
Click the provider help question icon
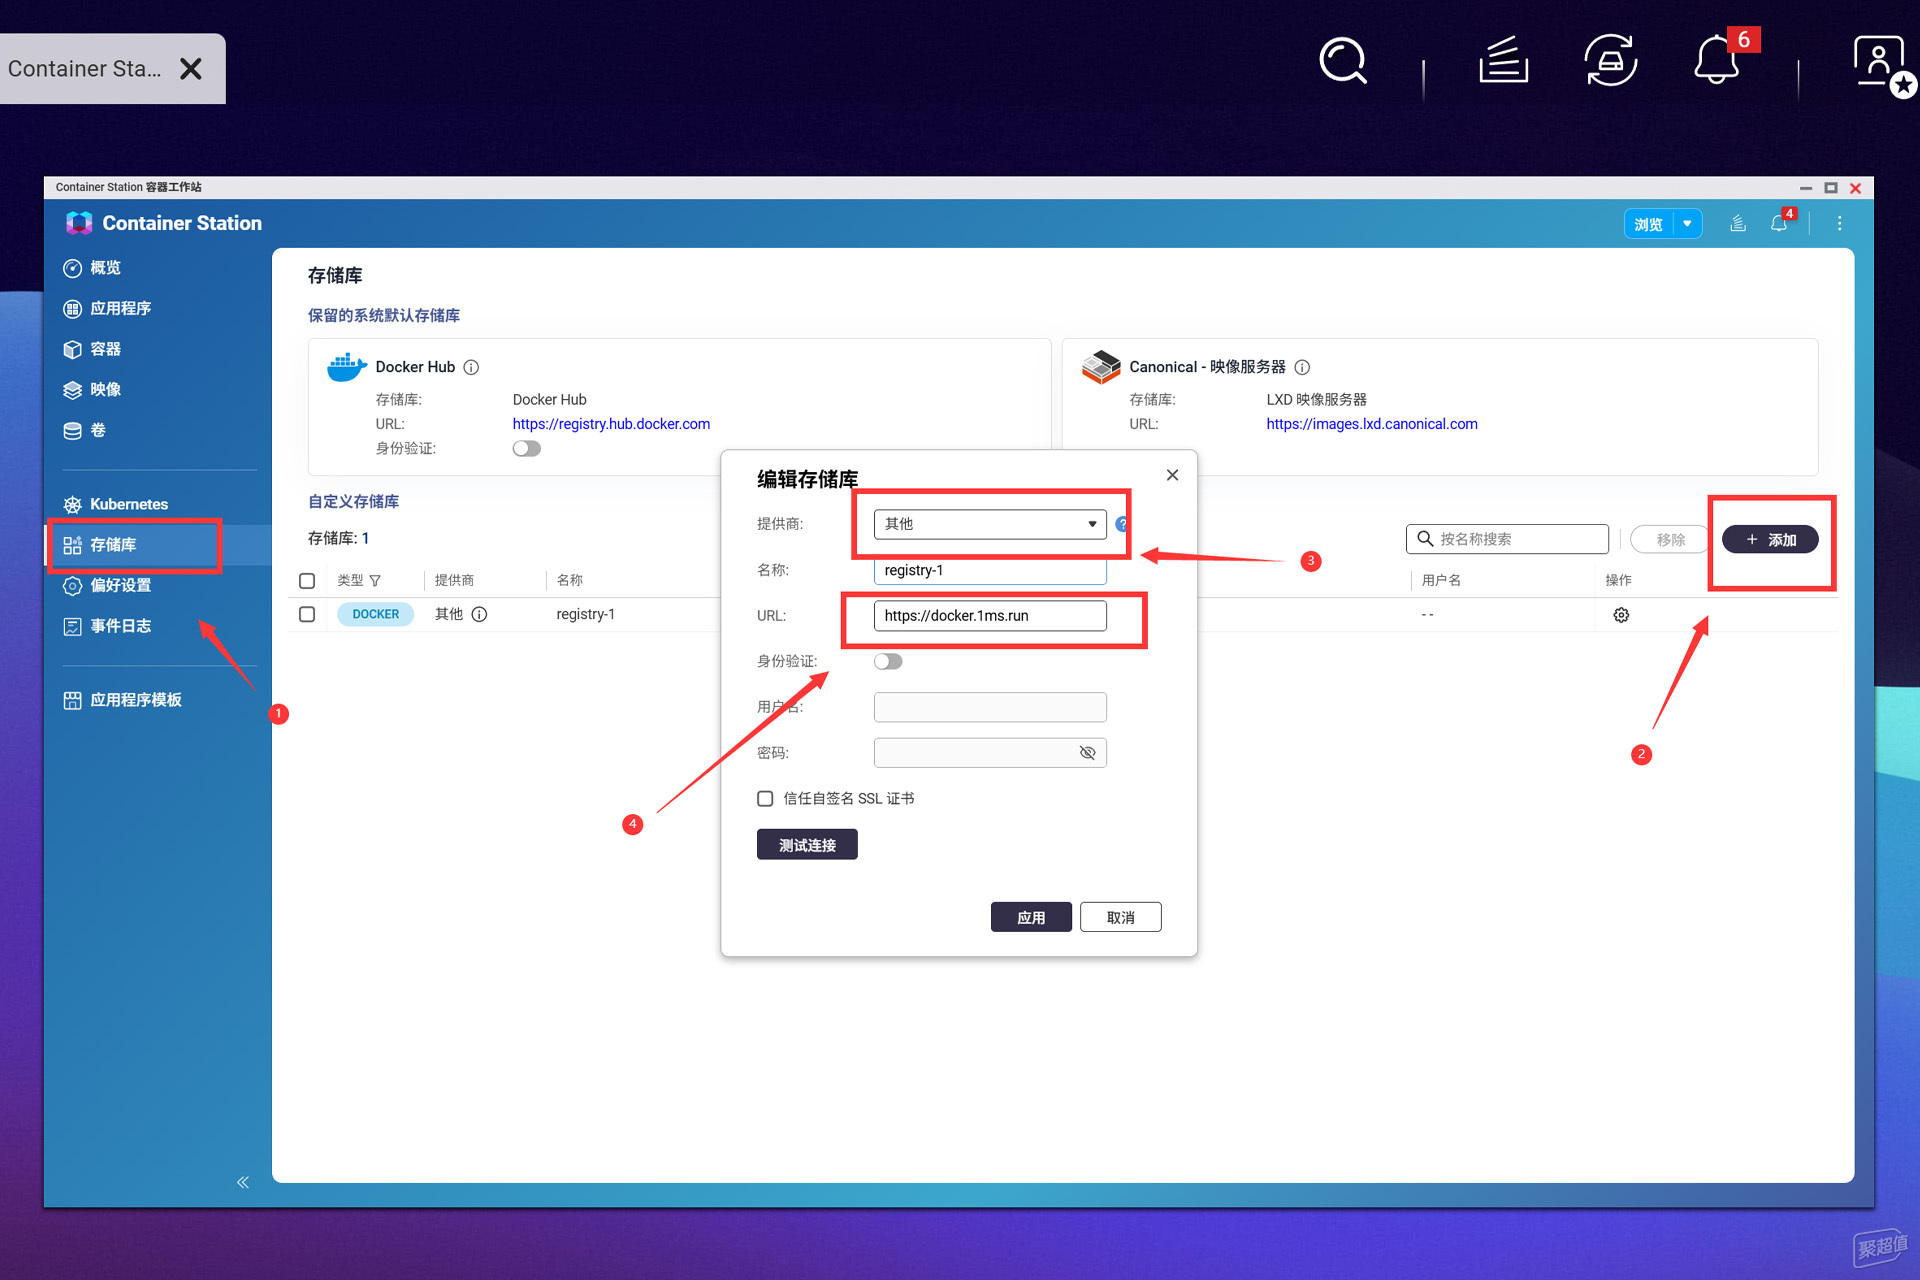pos(1122,524)
